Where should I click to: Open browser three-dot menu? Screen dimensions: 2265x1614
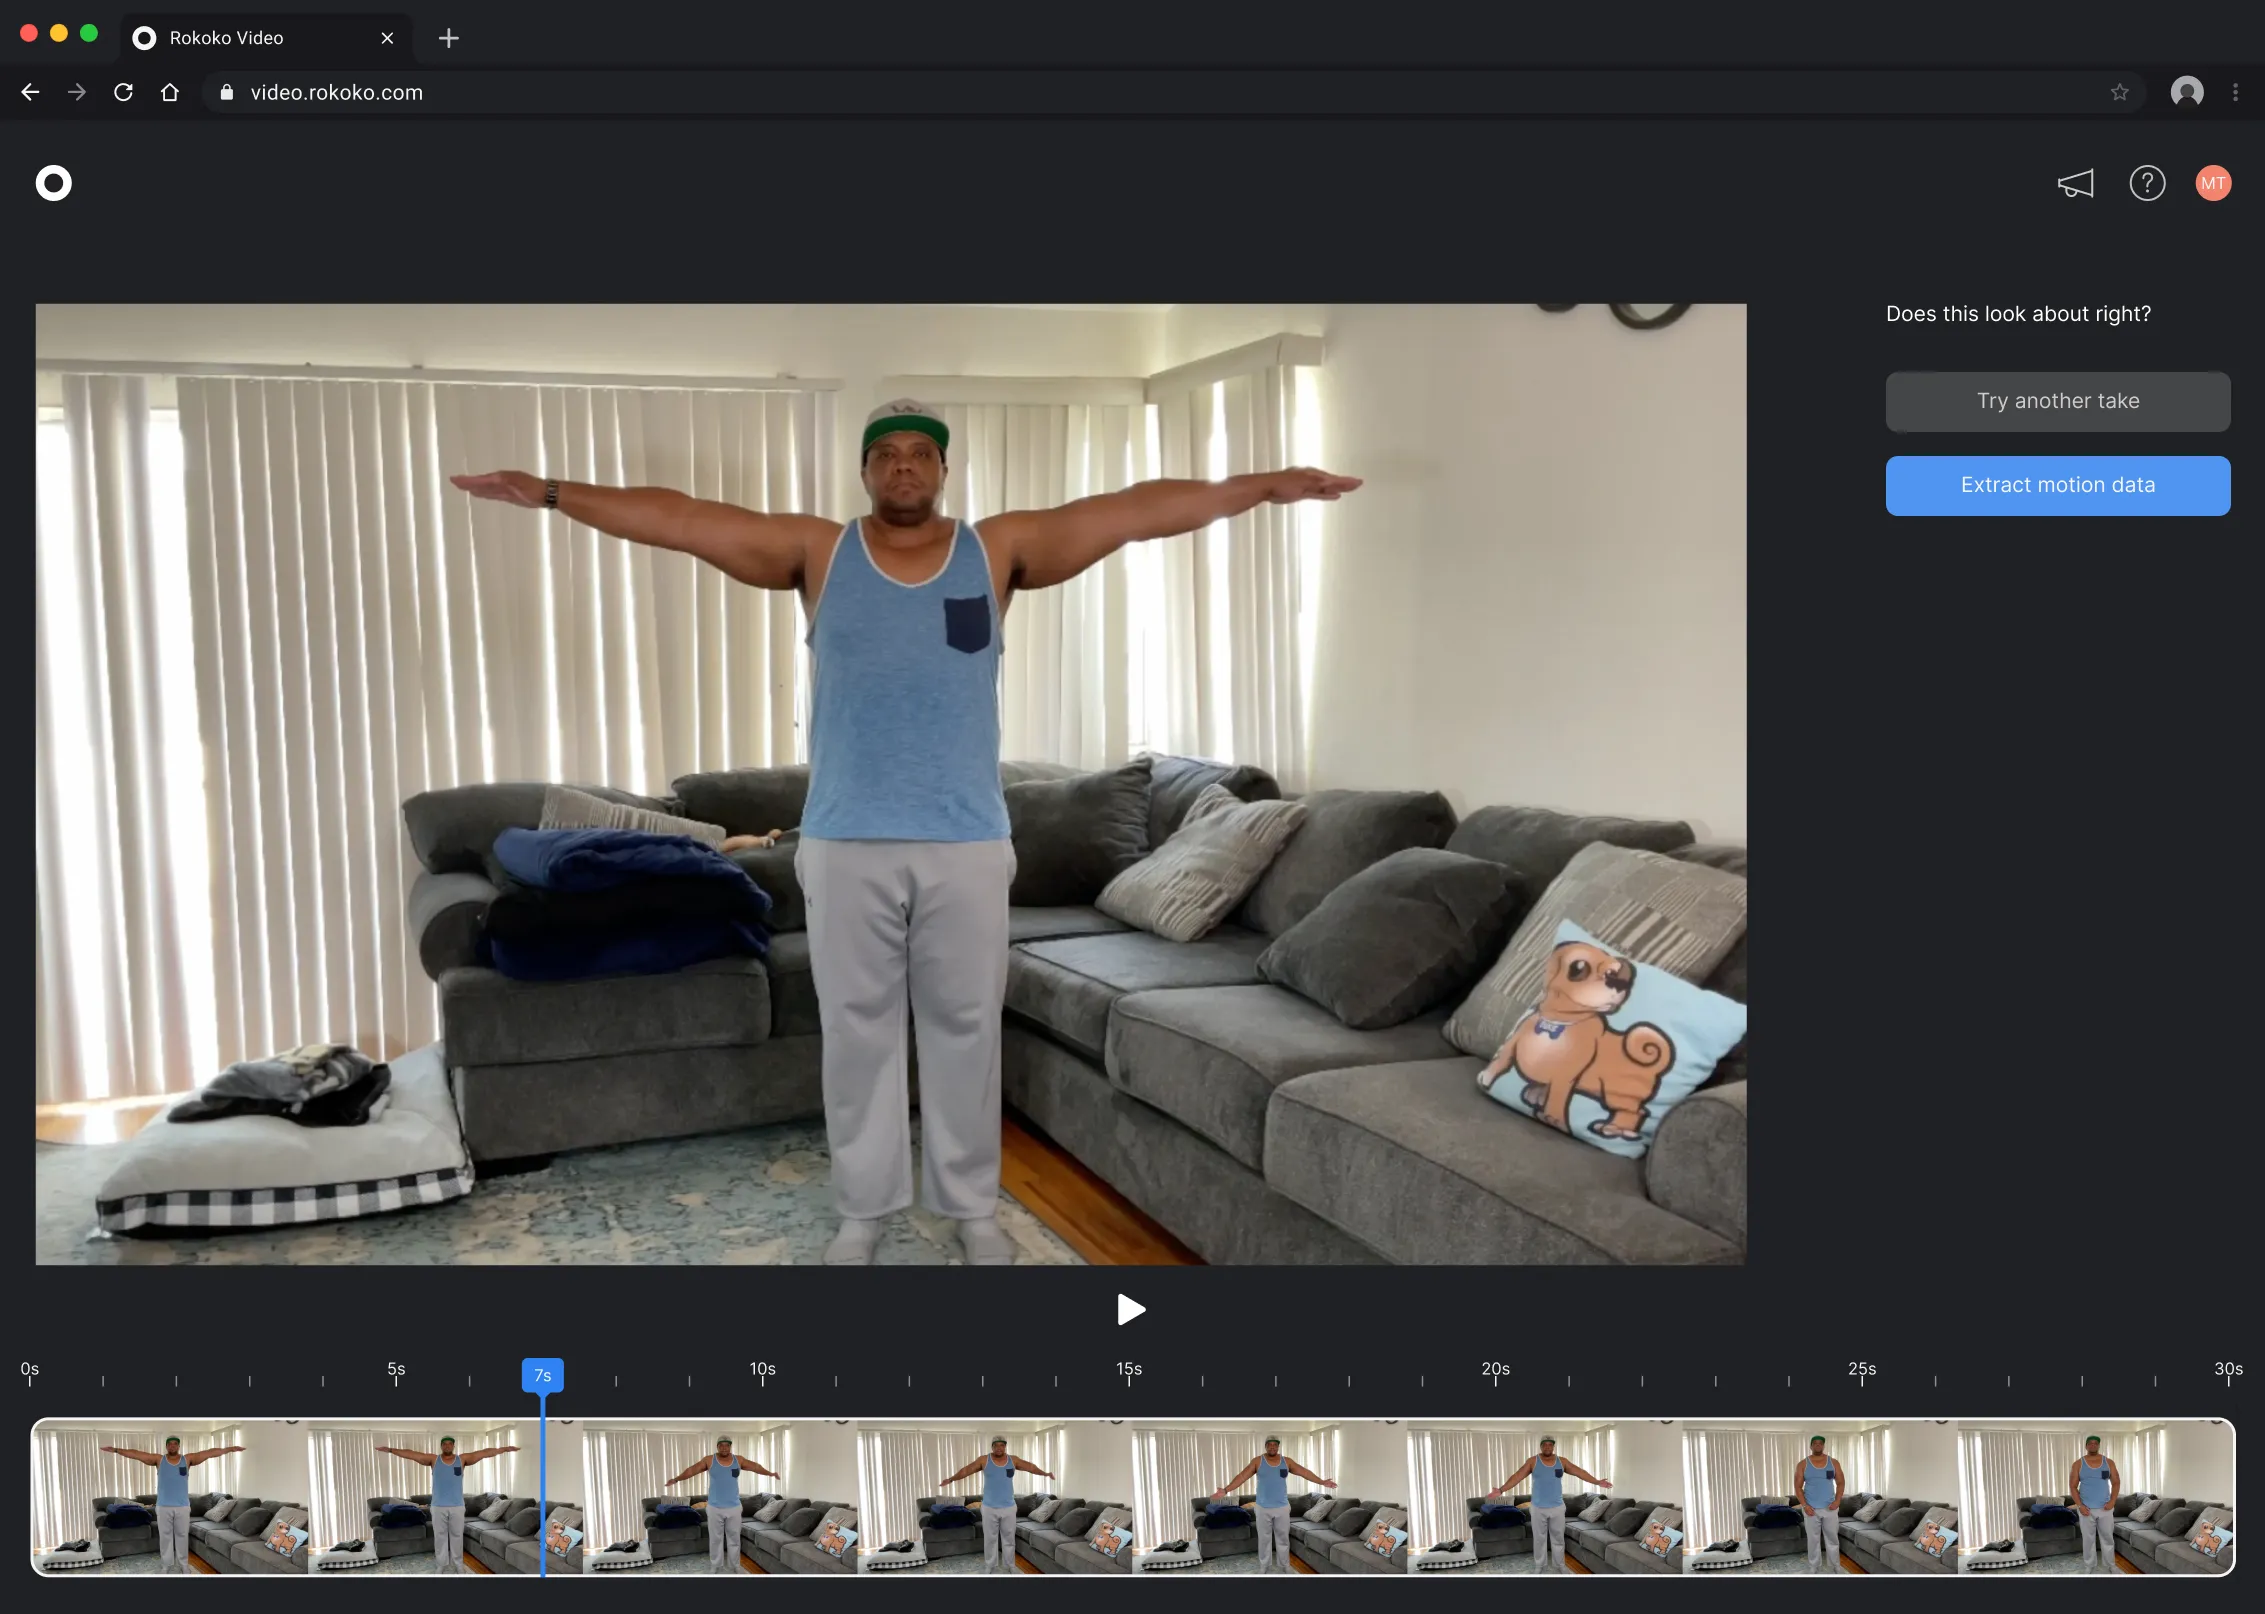click(2235, 92)
